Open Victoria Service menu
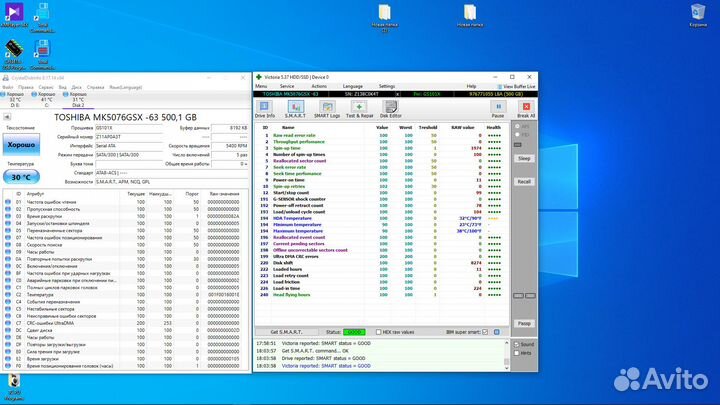This screenshot has height=405, width=720. 287,86
